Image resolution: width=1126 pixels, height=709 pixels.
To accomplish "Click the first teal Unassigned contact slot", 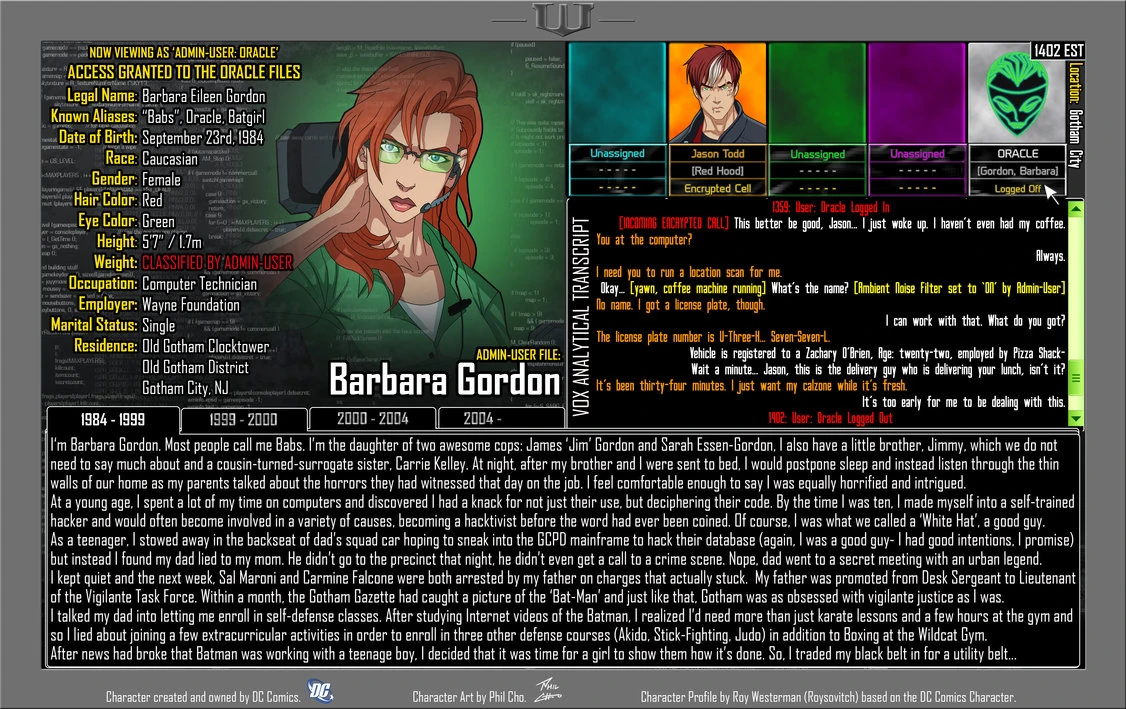I will click(x=618, y=93).
